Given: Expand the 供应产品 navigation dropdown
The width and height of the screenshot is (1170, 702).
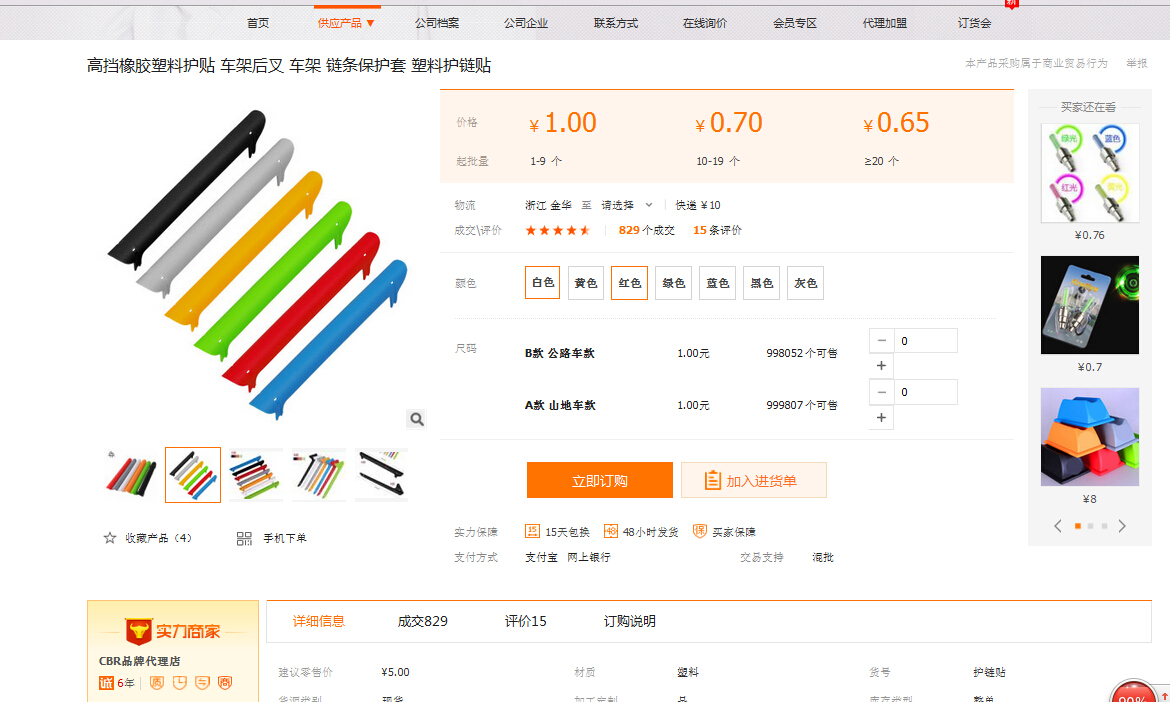Looking at the screenshot, I should [346, 23].
